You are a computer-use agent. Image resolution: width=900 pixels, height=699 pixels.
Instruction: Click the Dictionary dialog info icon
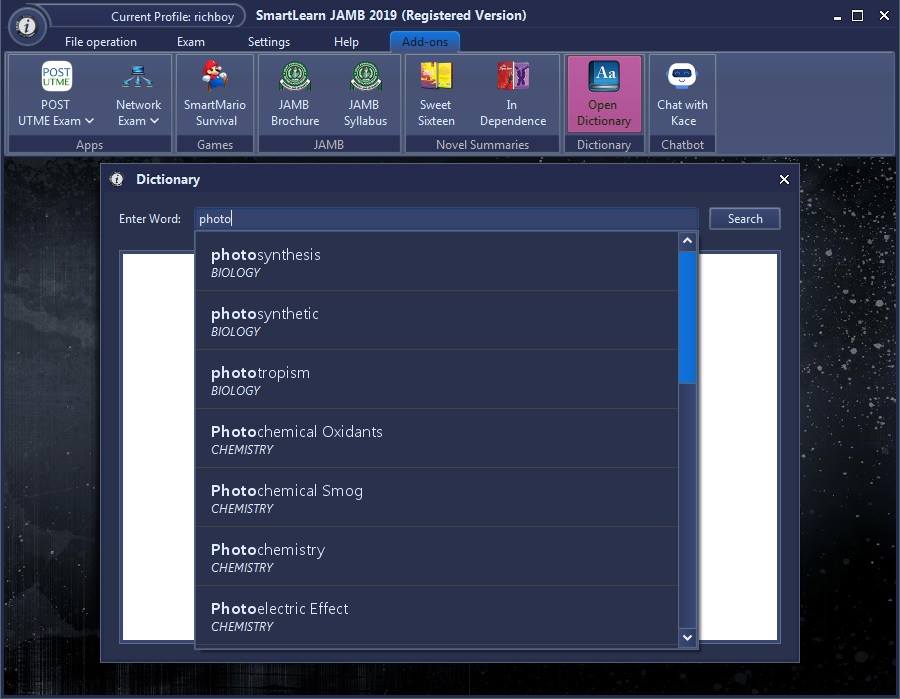[117, 180]
